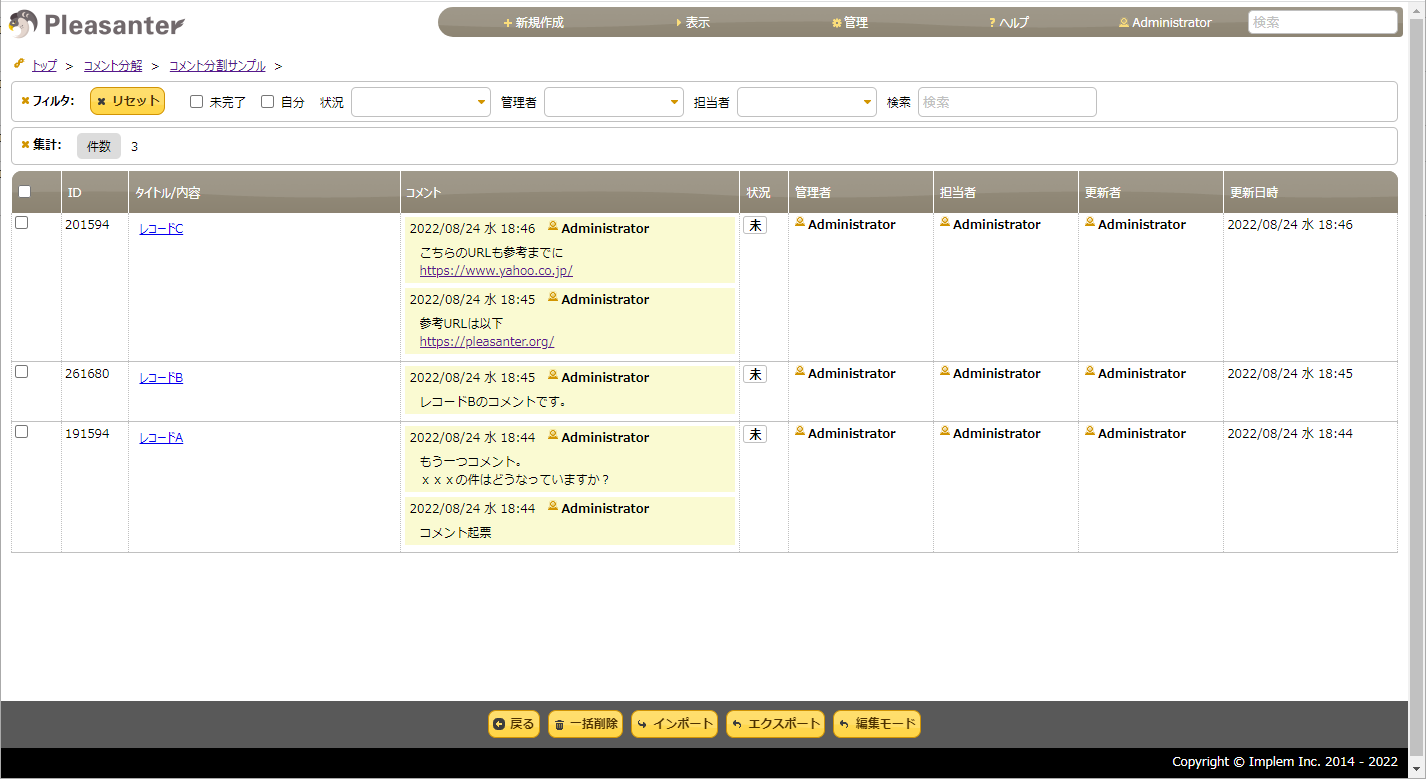Navigate to コメント分解 in the breadcrumb

pyautogui.click(x=112, y=65)
